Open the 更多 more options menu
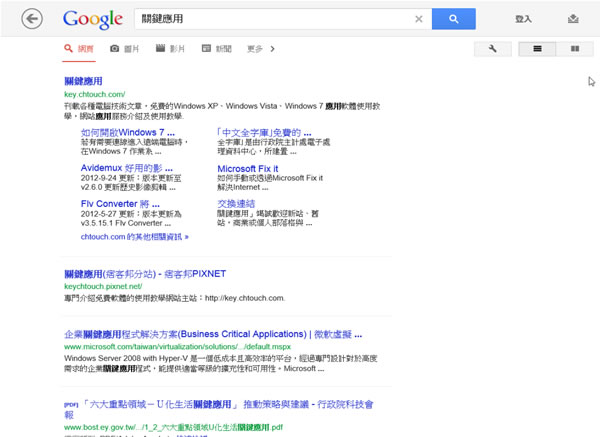 click(255, 49)
